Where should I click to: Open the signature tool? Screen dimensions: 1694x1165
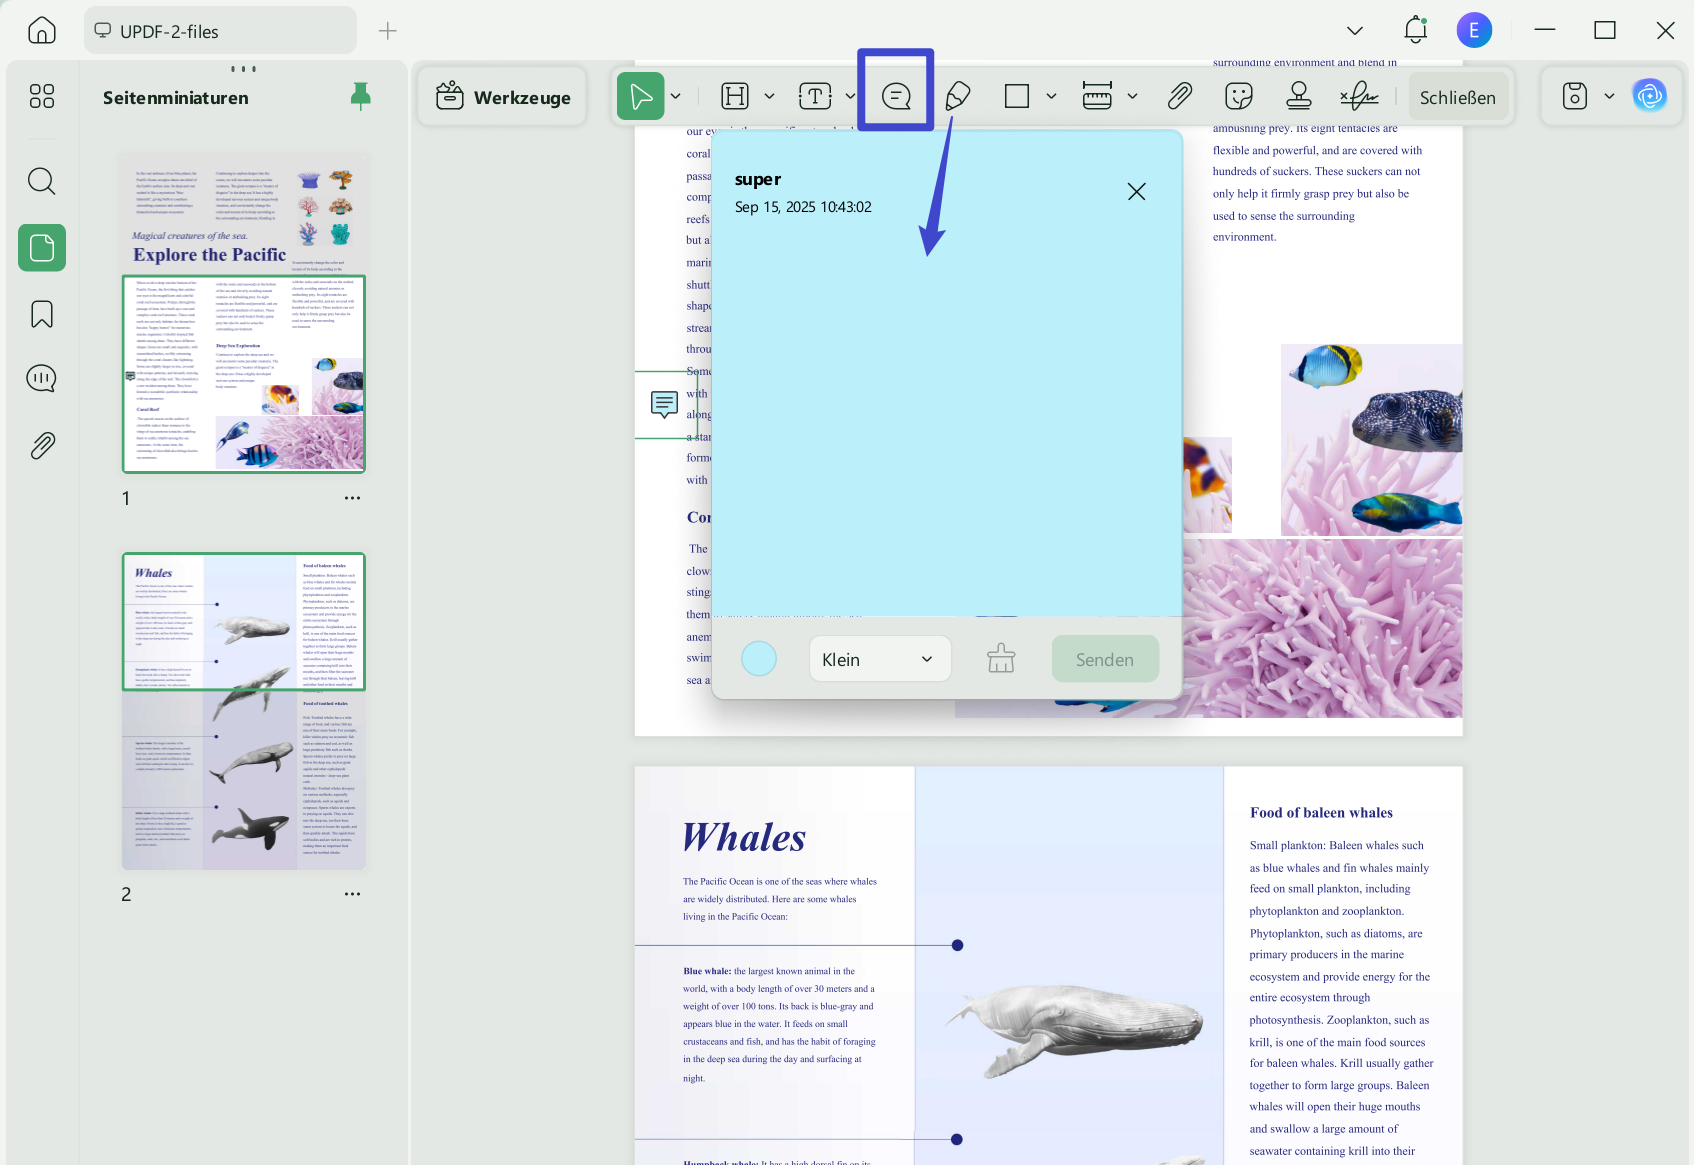point(1359,96)
